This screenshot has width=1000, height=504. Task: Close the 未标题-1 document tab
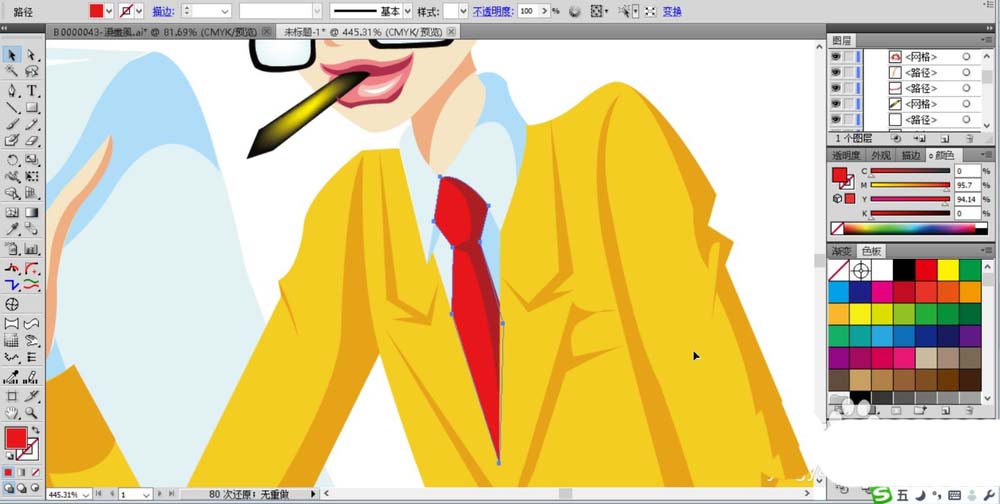[x=452, y=31]
